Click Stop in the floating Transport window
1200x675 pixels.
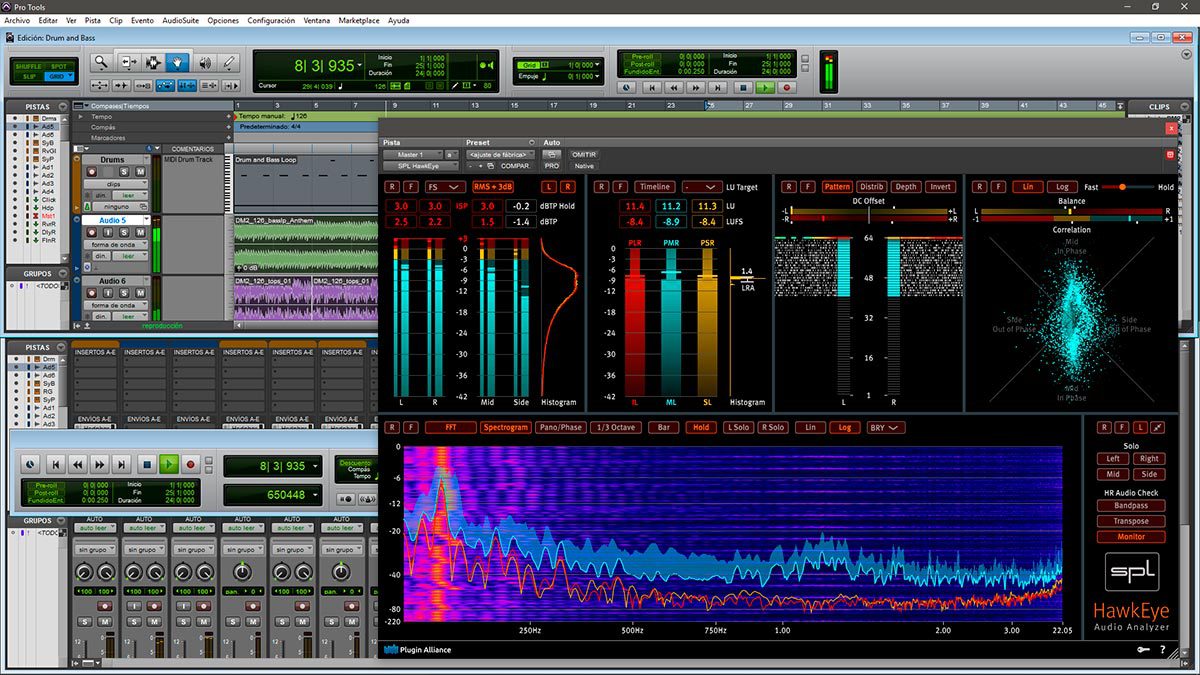(x=146, y=464)
